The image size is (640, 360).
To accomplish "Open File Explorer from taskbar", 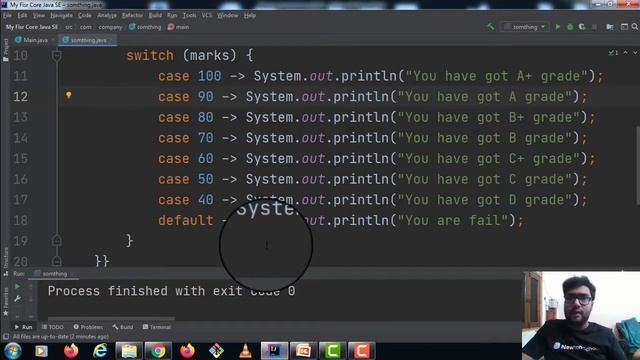I will pyautogui.click(x=129, y=351).
